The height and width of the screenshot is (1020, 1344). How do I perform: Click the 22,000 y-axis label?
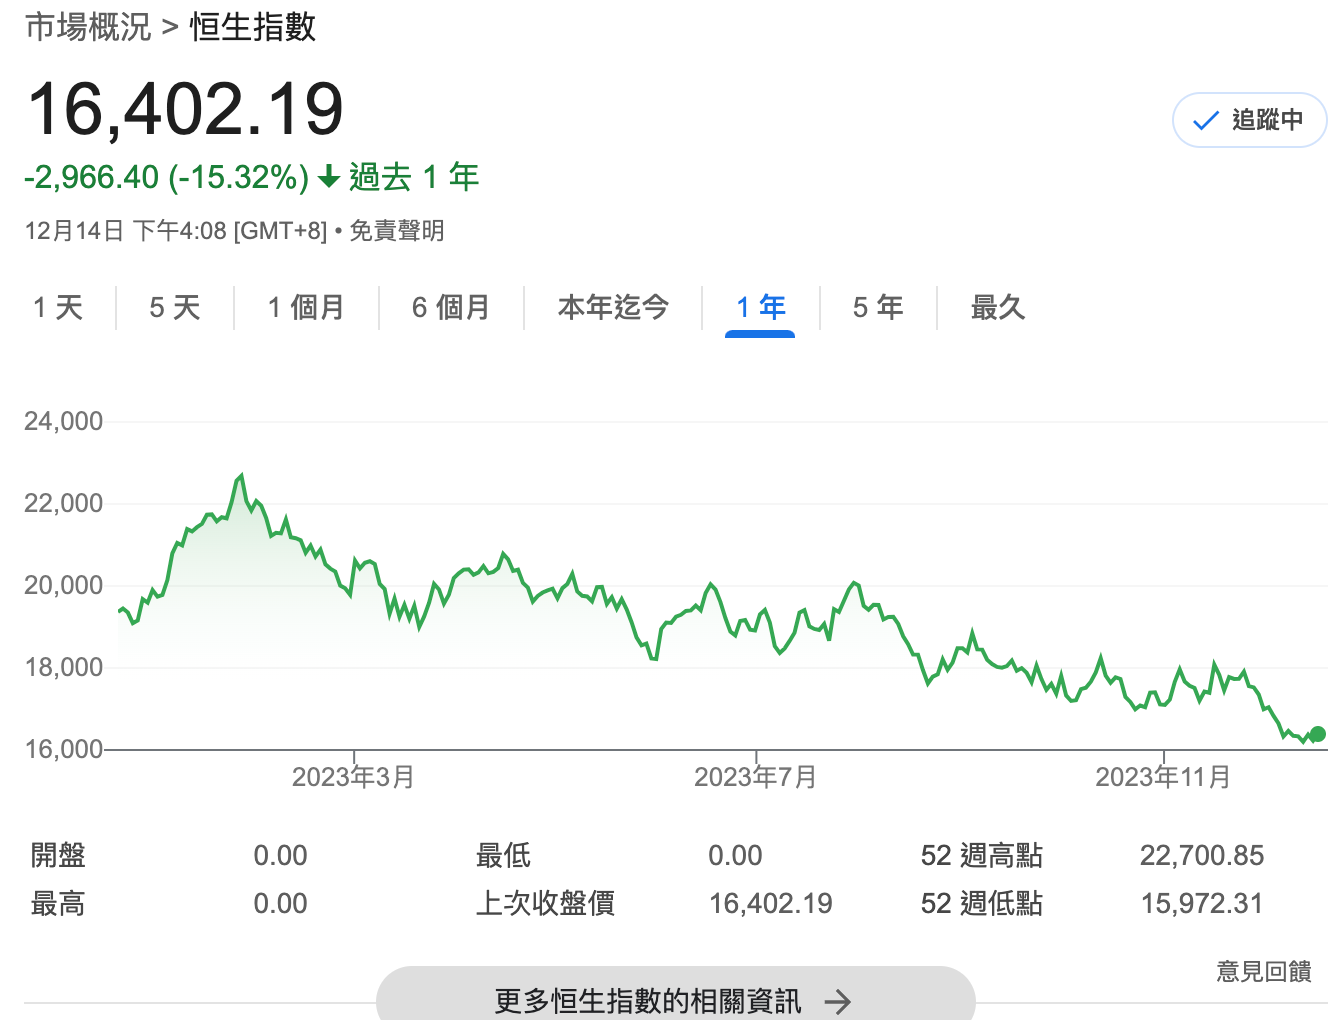(64, 503)
